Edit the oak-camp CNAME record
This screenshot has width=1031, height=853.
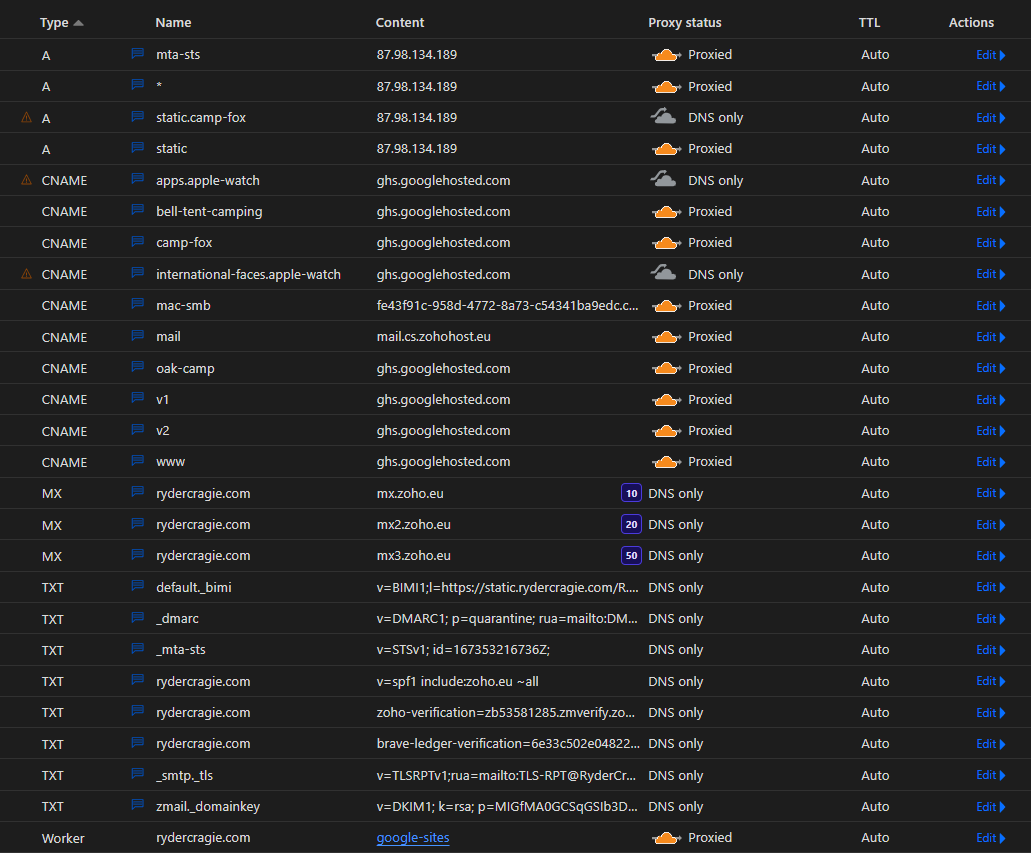point(991,368)
